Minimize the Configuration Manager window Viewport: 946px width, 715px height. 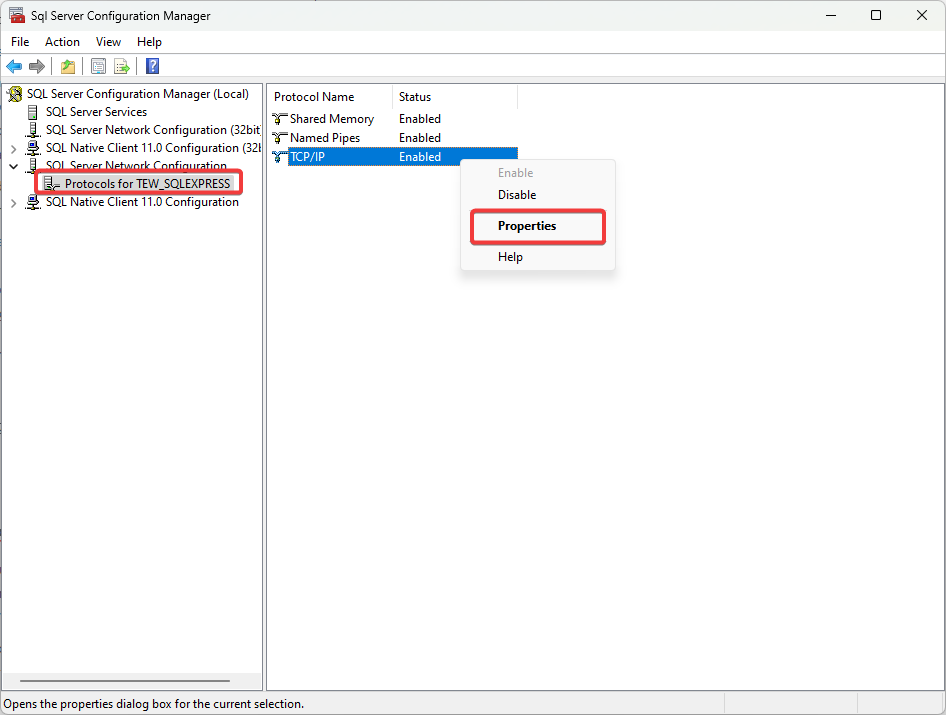pyautogui.click(x=831, y=15)
